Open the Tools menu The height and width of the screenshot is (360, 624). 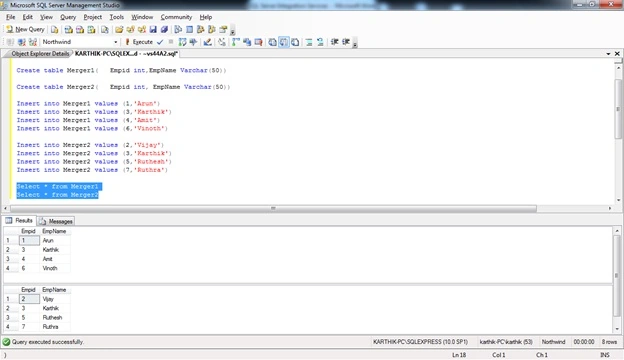117,17
